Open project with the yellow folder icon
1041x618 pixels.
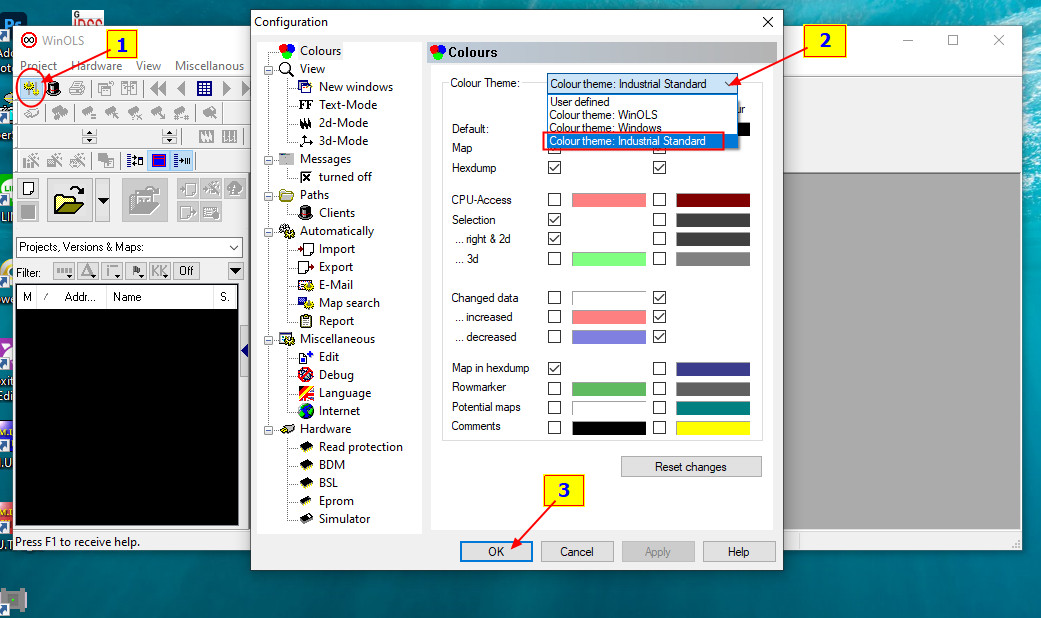click(x=68, y=201)
